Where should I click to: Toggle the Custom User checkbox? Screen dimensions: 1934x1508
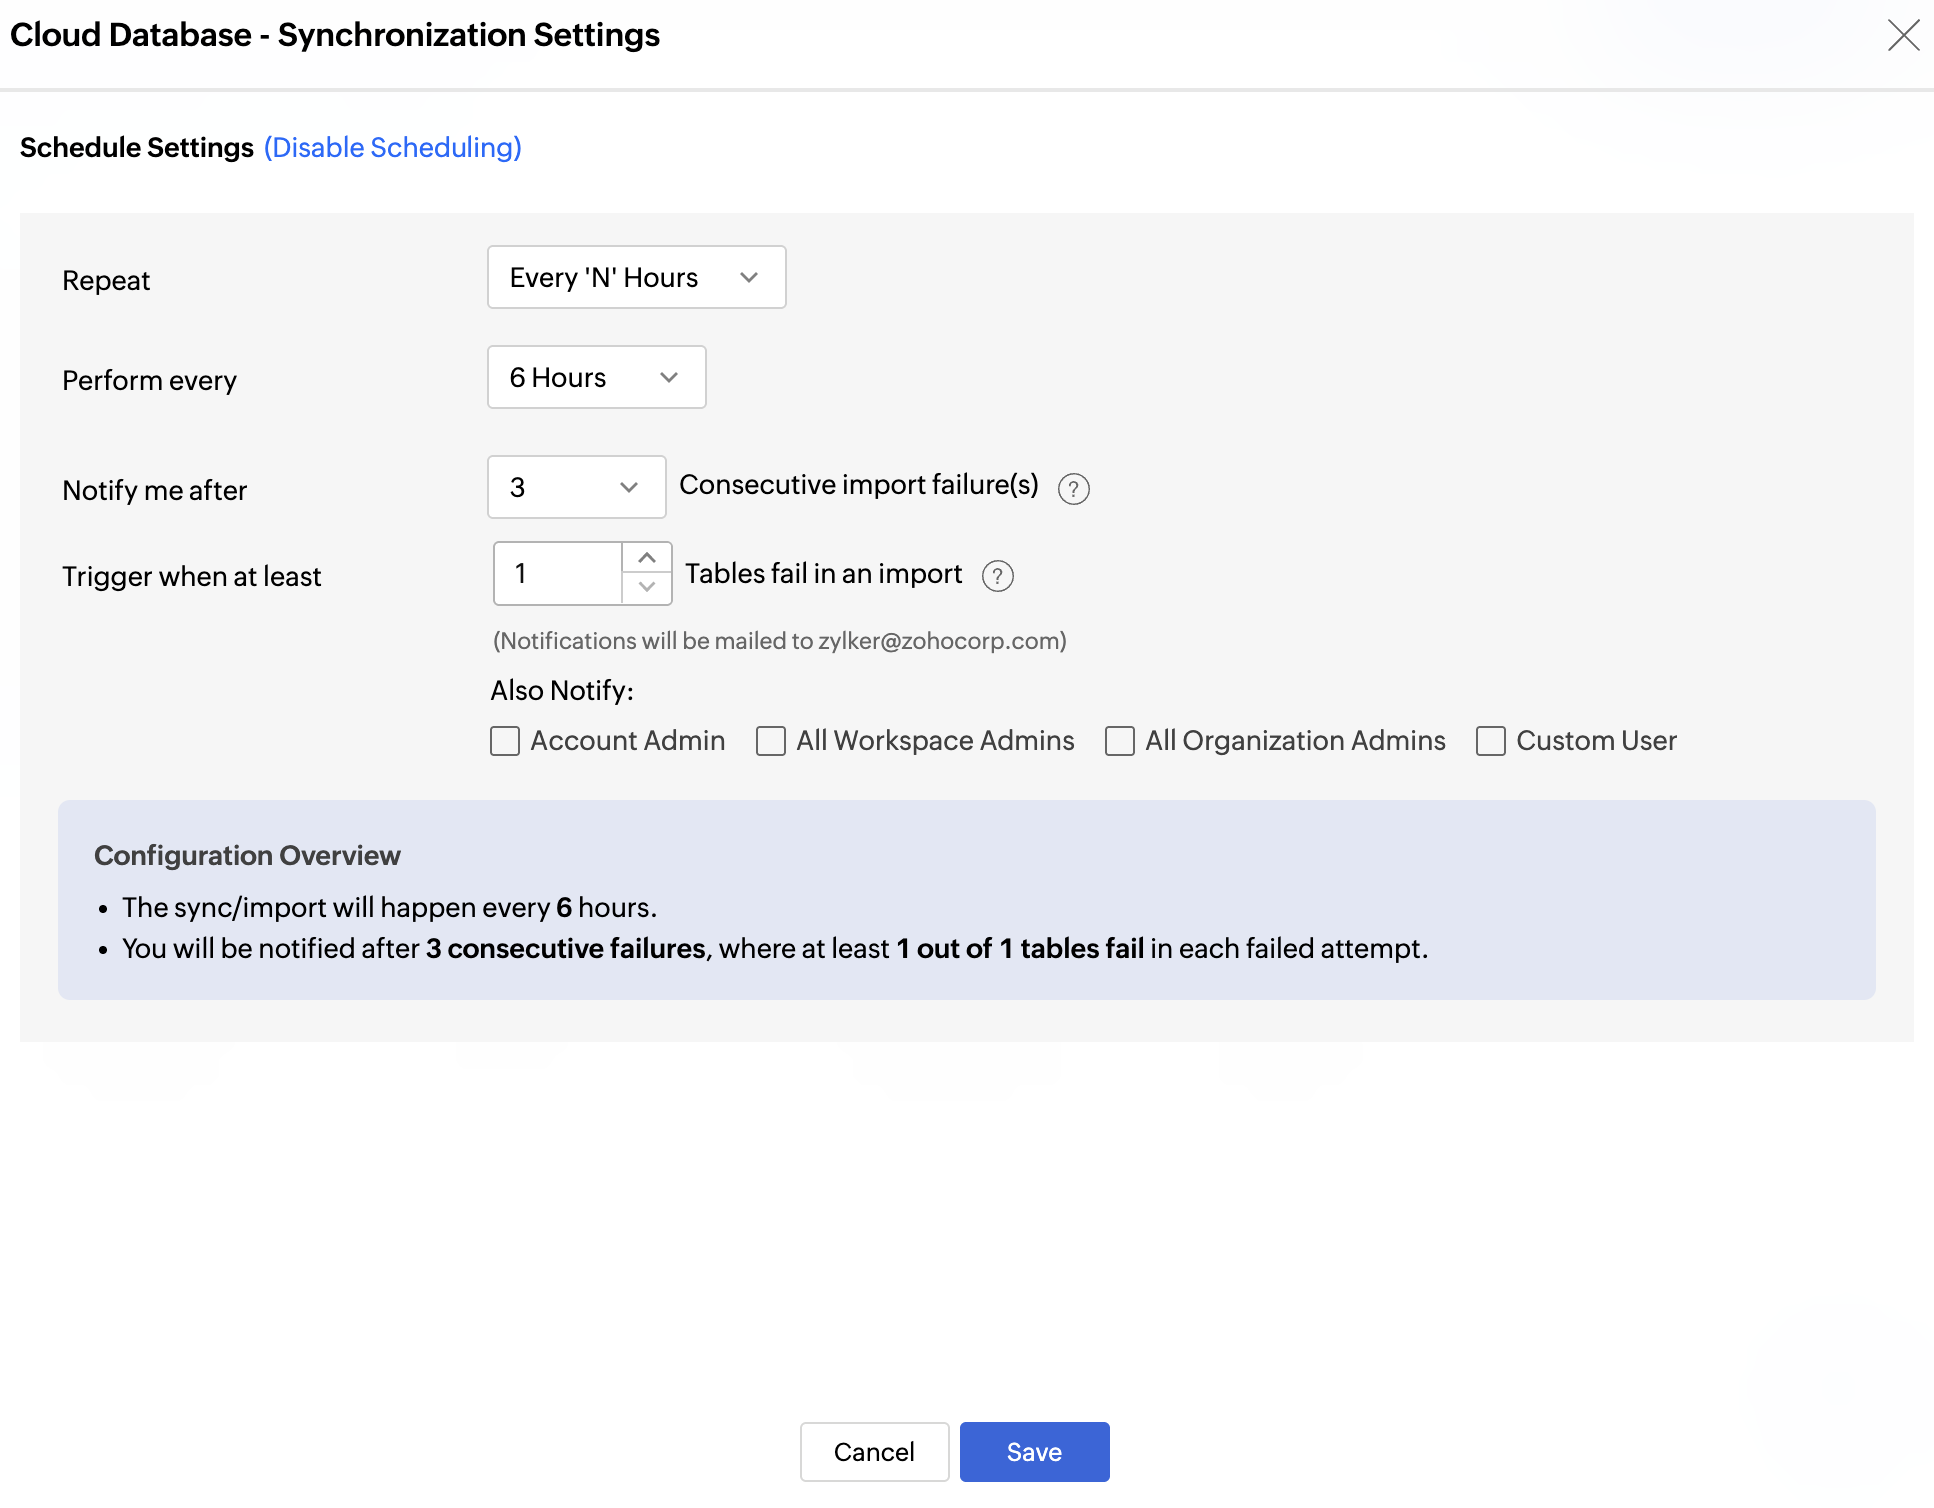[1491, 741]
